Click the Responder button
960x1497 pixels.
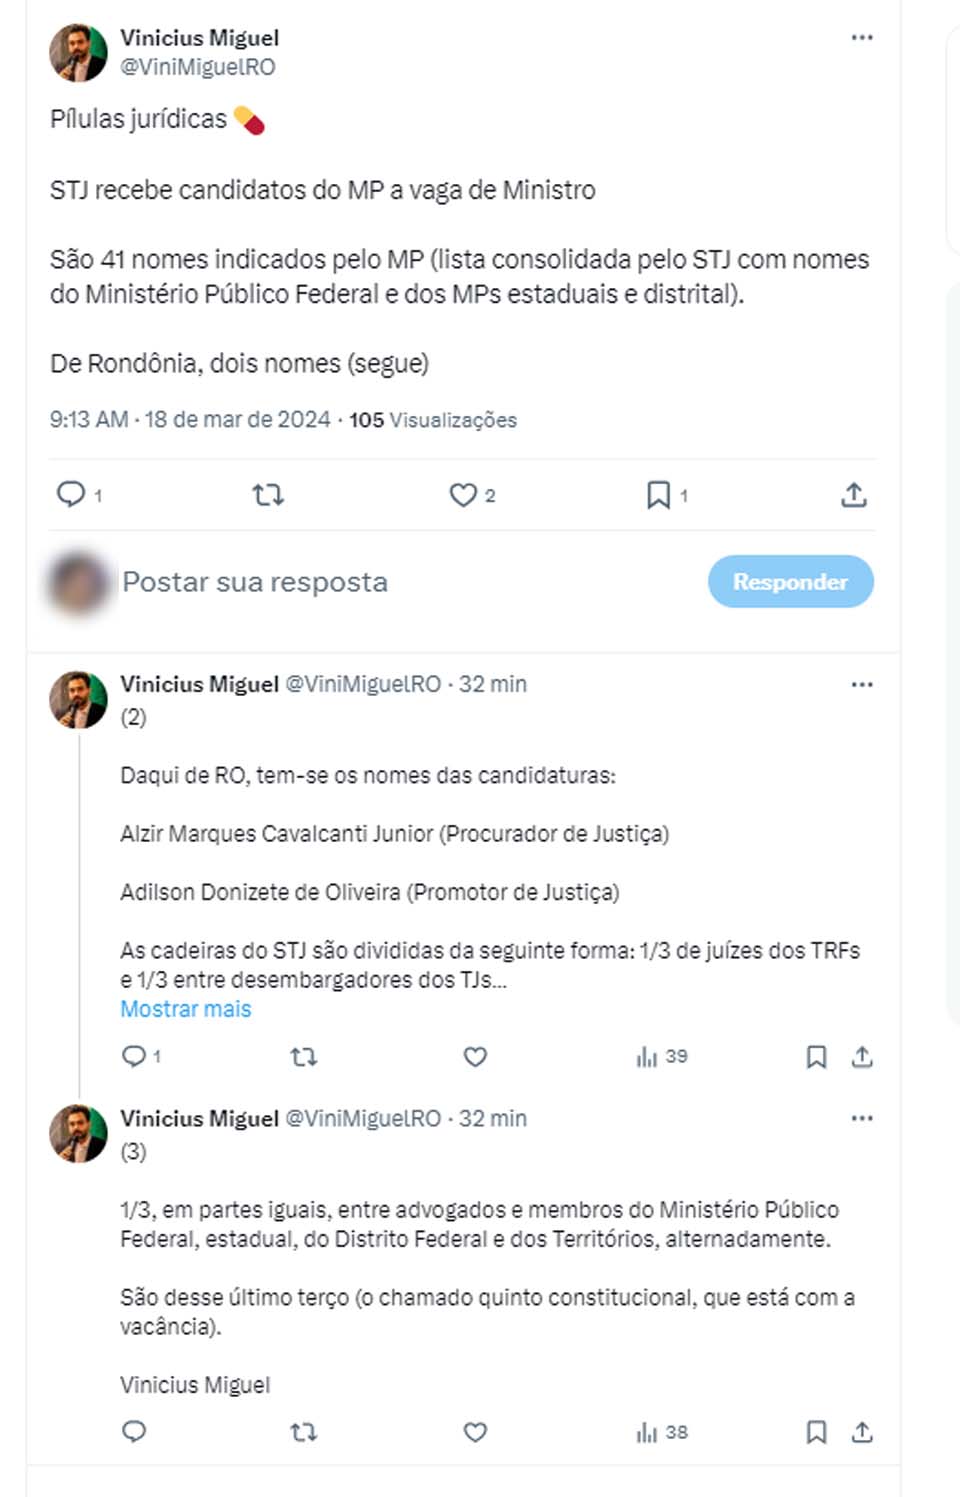pyautogui.click(x=790, y=582)
